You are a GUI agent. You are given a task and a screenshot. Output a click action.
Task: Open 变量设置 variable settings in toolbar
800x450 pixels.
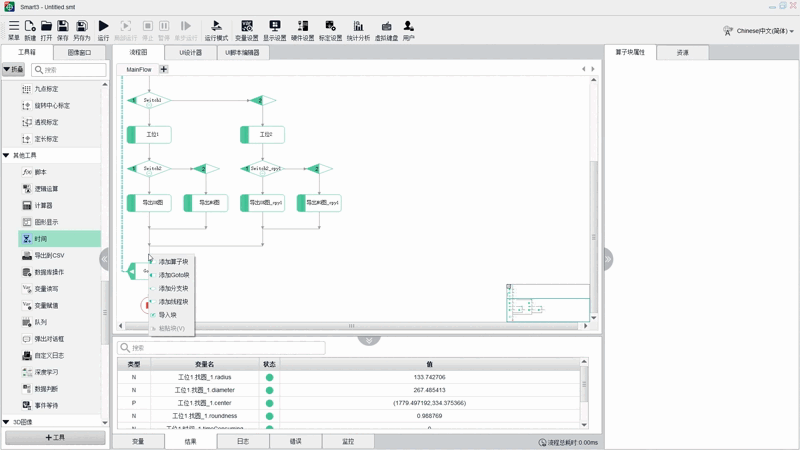click(246, 26)
